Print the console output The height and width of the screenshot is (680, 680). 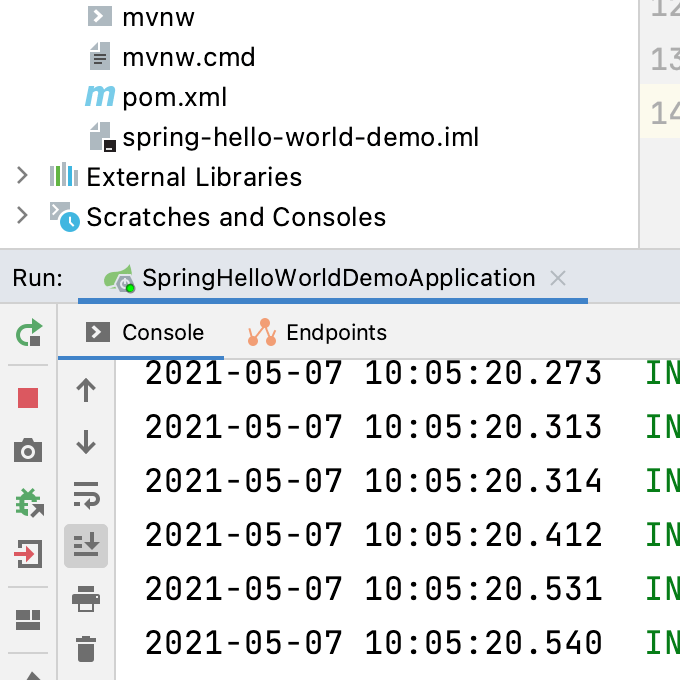(86, 599)
